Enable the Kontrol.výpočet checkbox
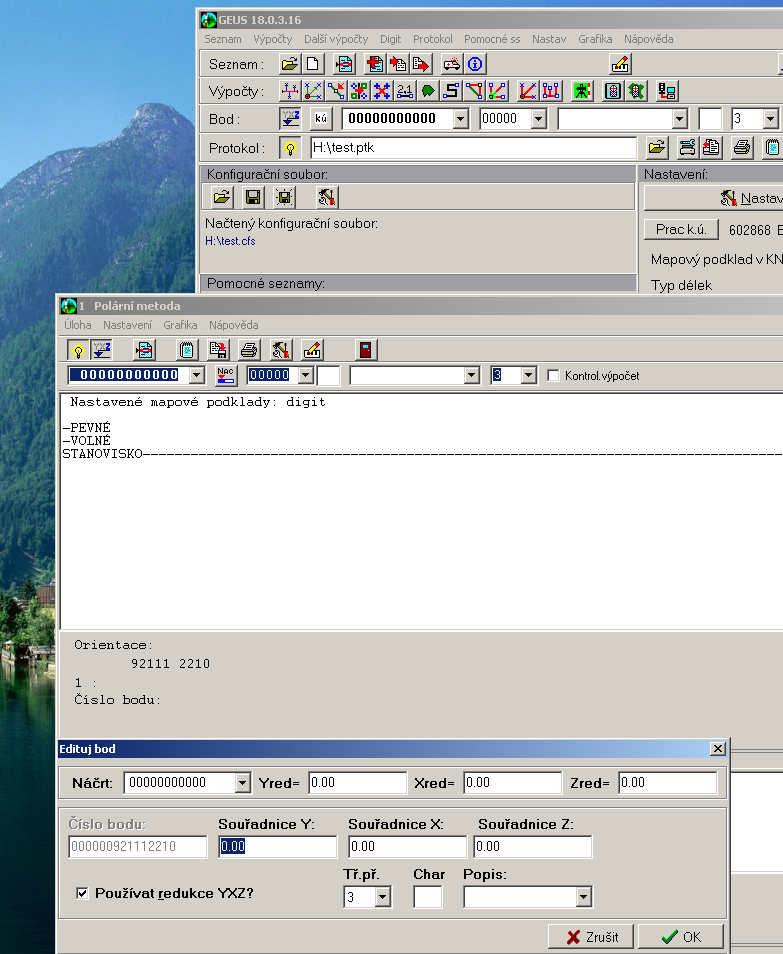The height and width of the screenshot is (954, 783). click(x=554, y=376)
